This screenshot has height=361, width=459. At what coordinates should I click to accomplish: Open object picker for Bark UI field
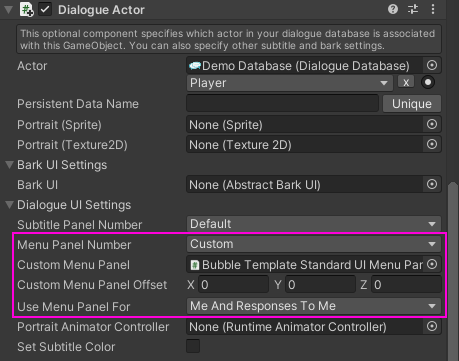click(x=432, y=184)
